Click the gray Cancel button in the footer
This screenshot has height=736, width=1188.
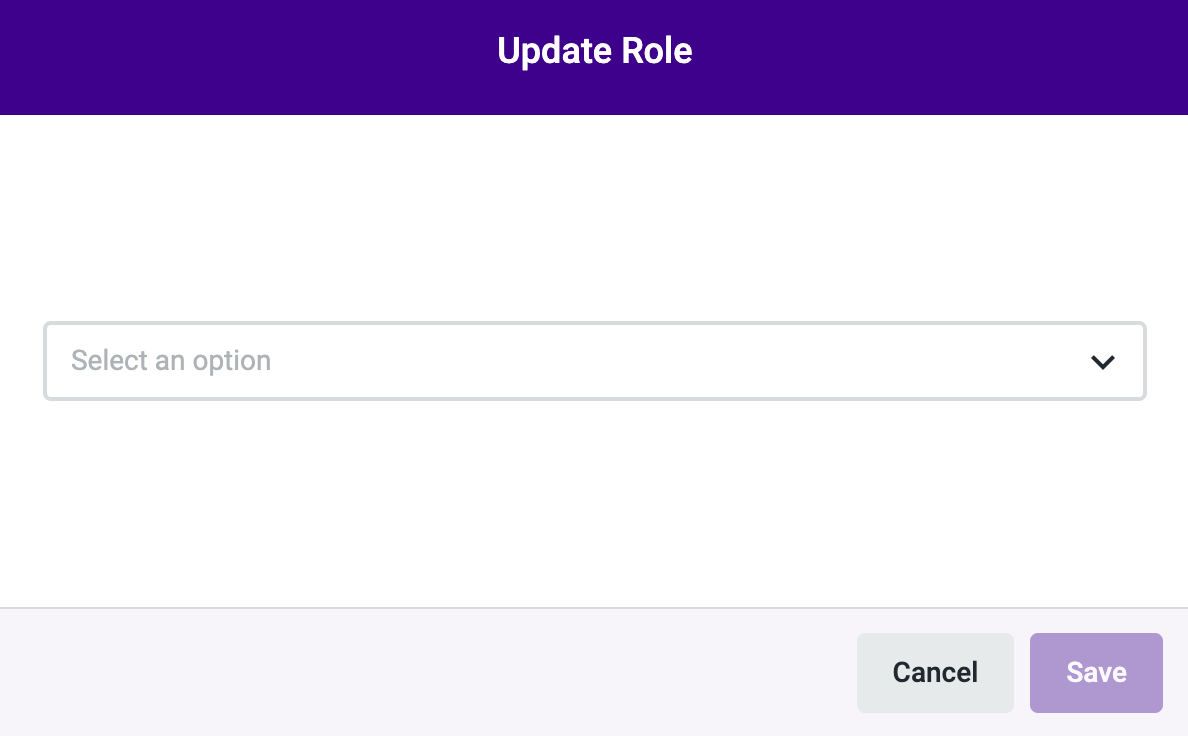pyautogui.click(x=935, y=672)
